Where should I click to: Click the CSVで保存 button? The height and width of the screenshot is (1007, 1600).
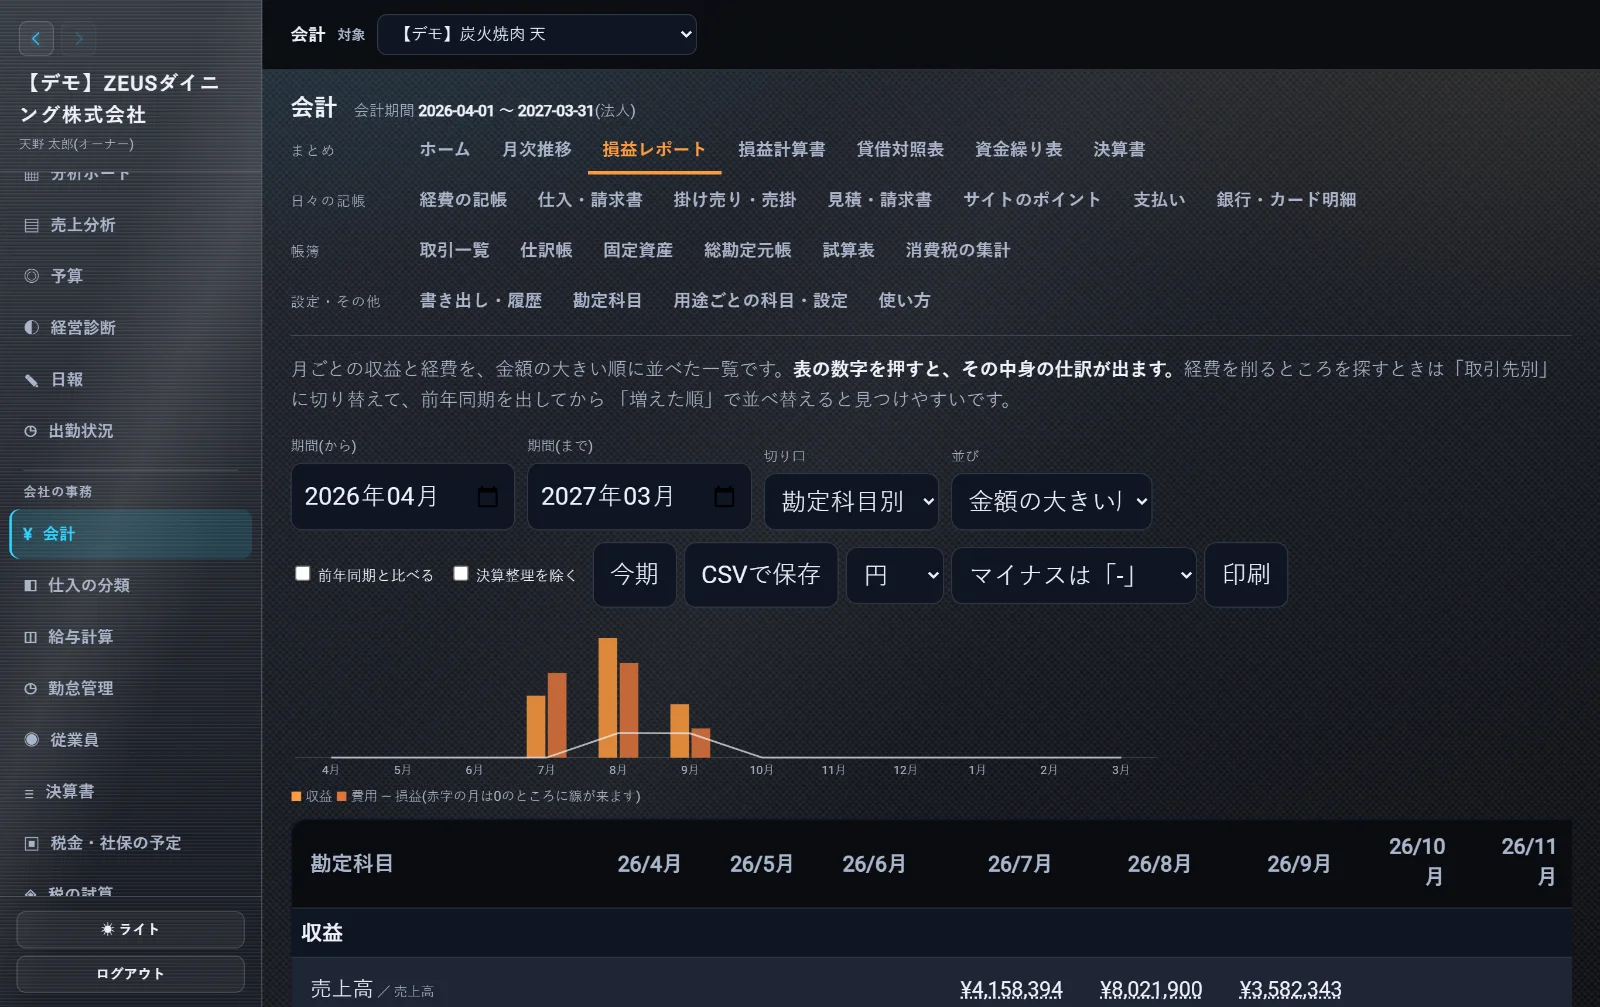pyautogui.click(x=761, y=575)
